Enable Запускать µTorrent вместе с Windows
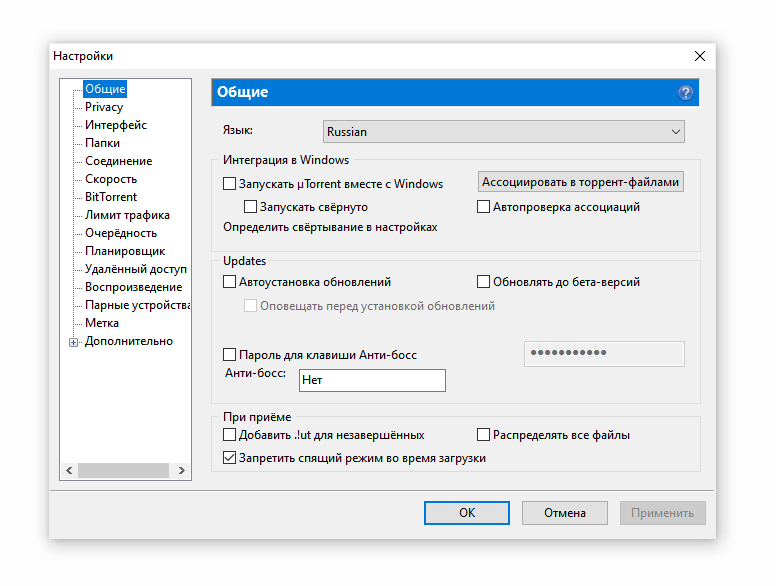Image resolution: width=776 pixels, height=586 pixels. [230, 184]
